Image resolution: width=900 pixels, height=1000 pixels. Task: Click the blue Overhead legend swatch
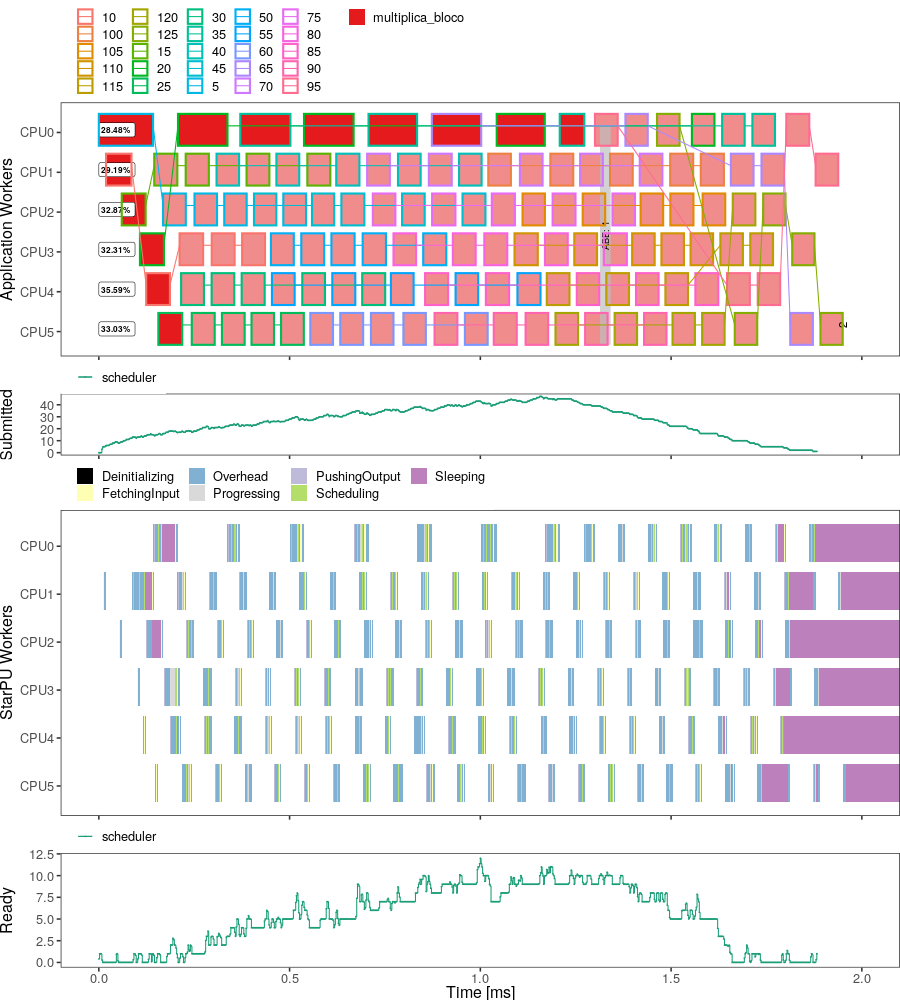pos(197,477)
